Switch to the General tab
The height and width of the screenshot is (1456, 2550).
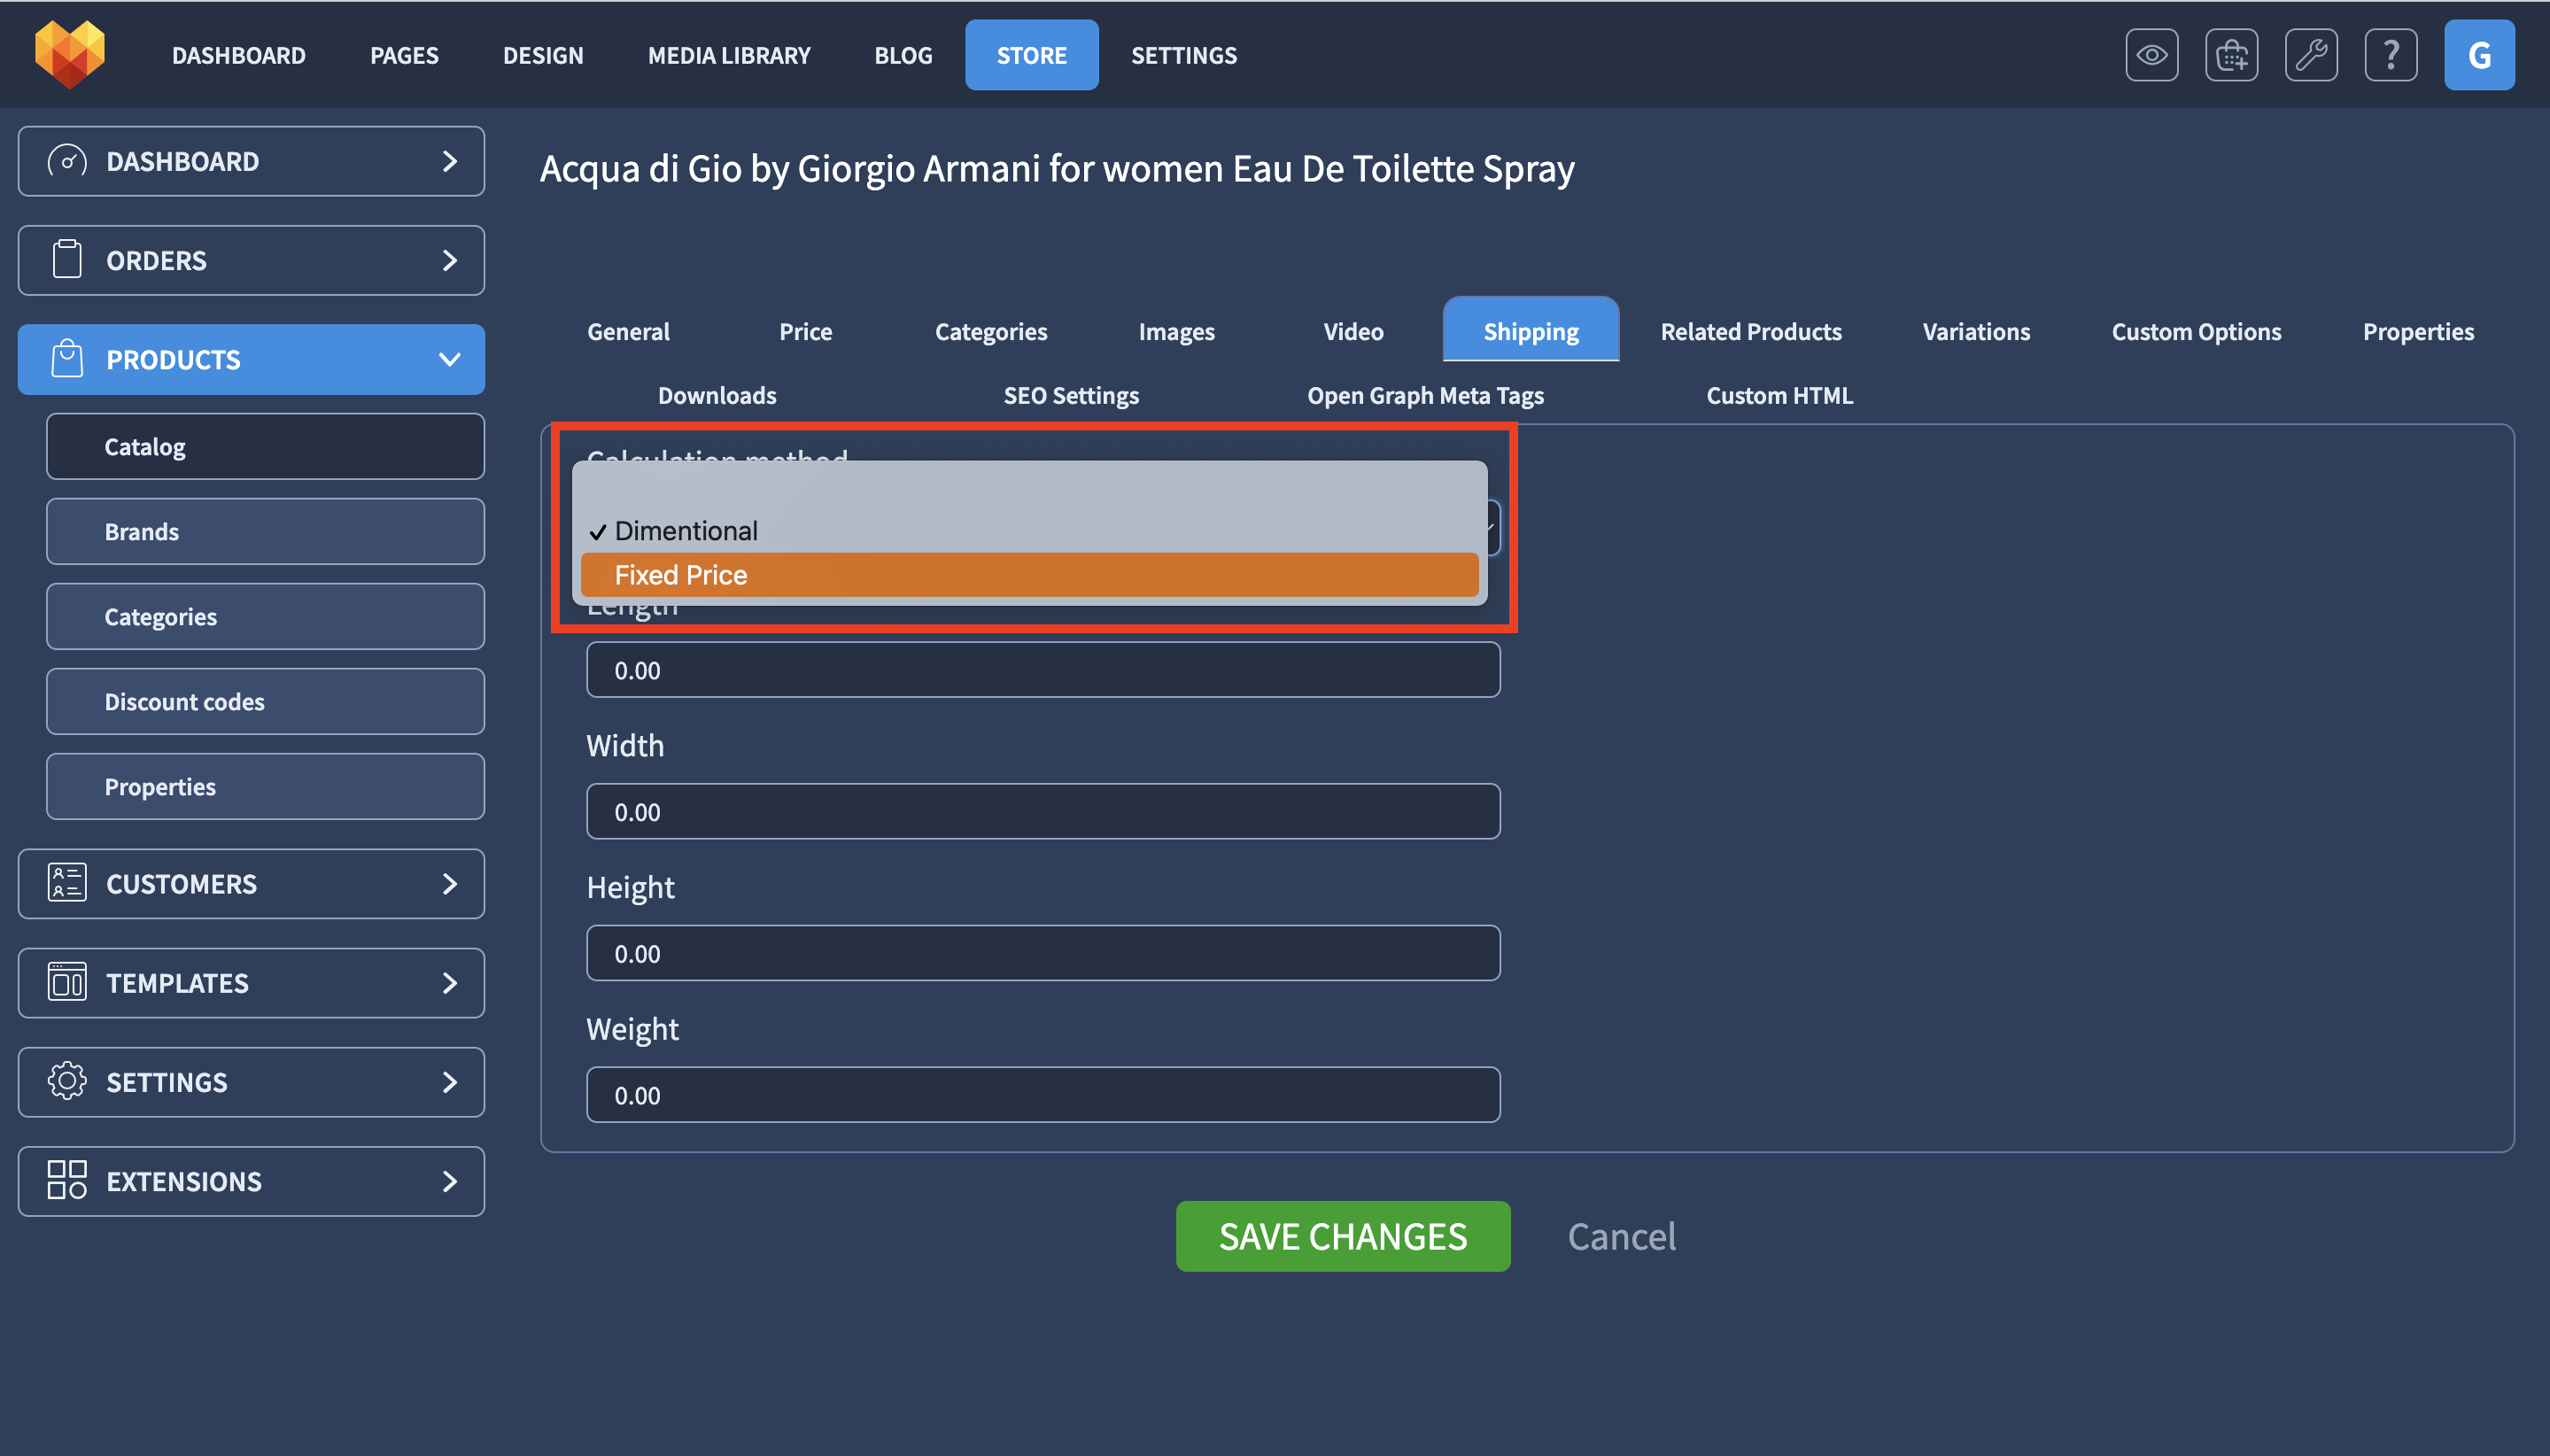click(628, 331)
